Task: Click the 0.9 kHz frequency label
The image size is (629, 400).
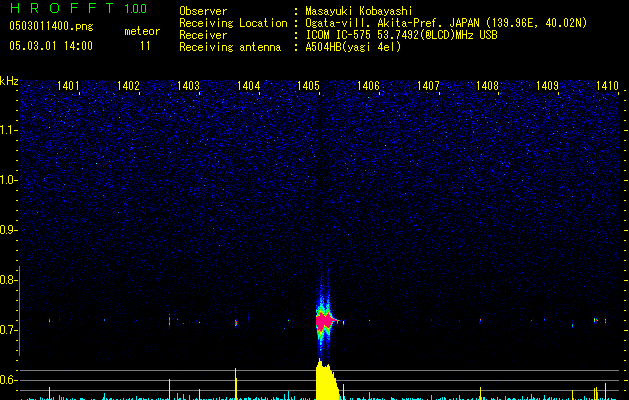Action: tap(8, 230)
